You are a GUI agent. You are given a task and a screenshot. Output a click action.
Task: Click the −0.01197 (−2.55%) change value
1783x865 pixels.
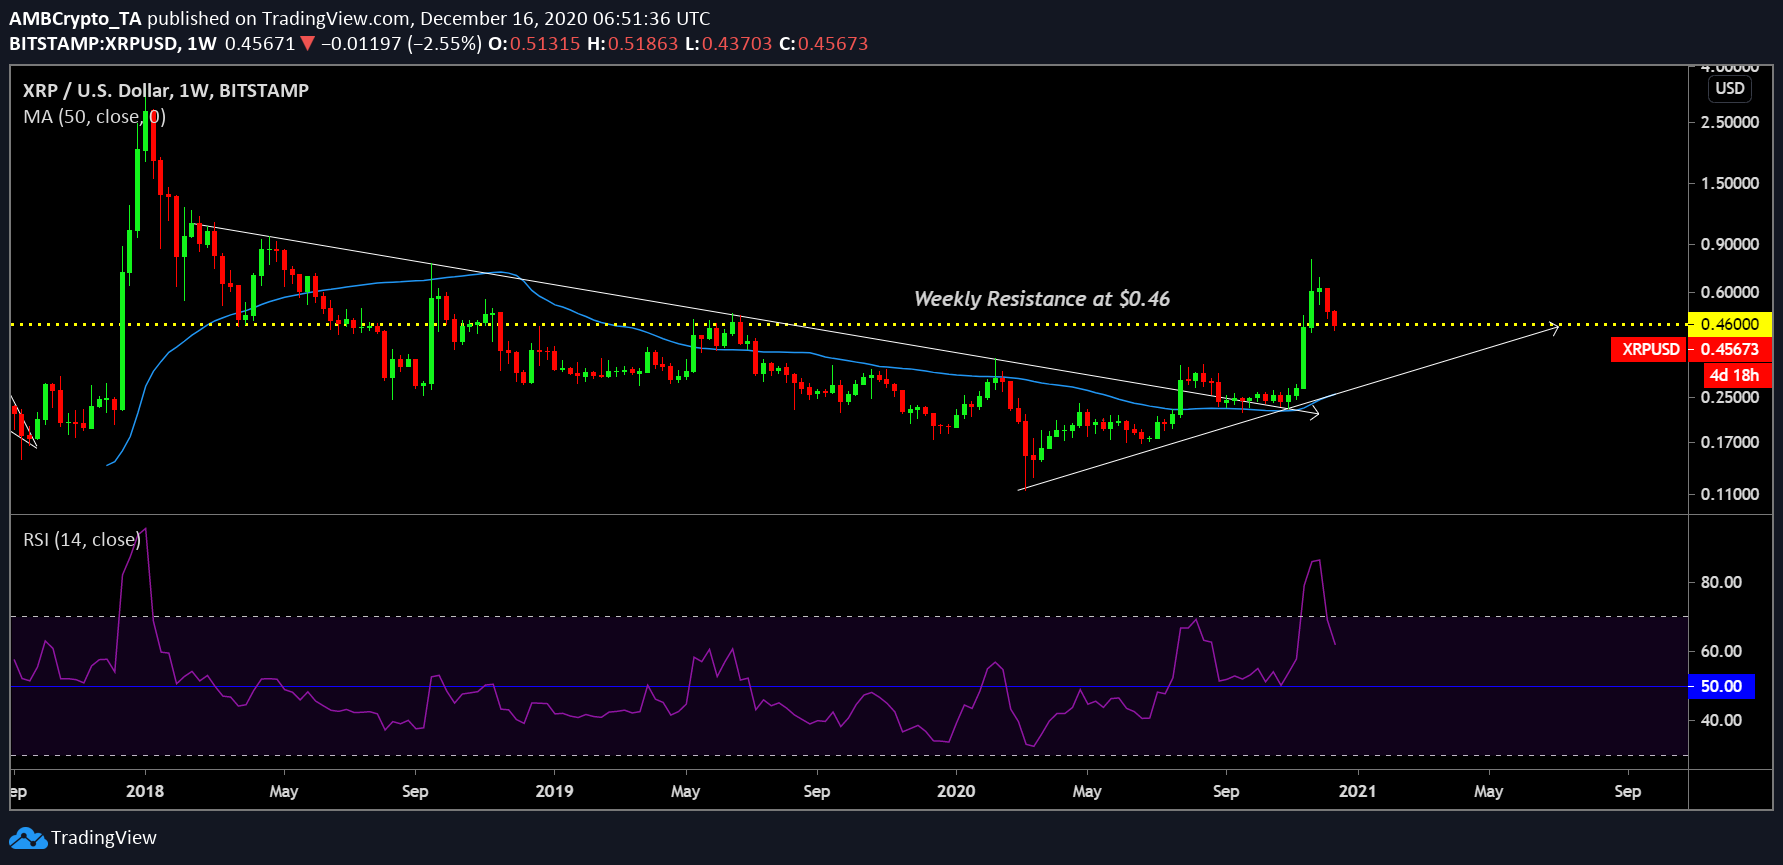(402, 44)
